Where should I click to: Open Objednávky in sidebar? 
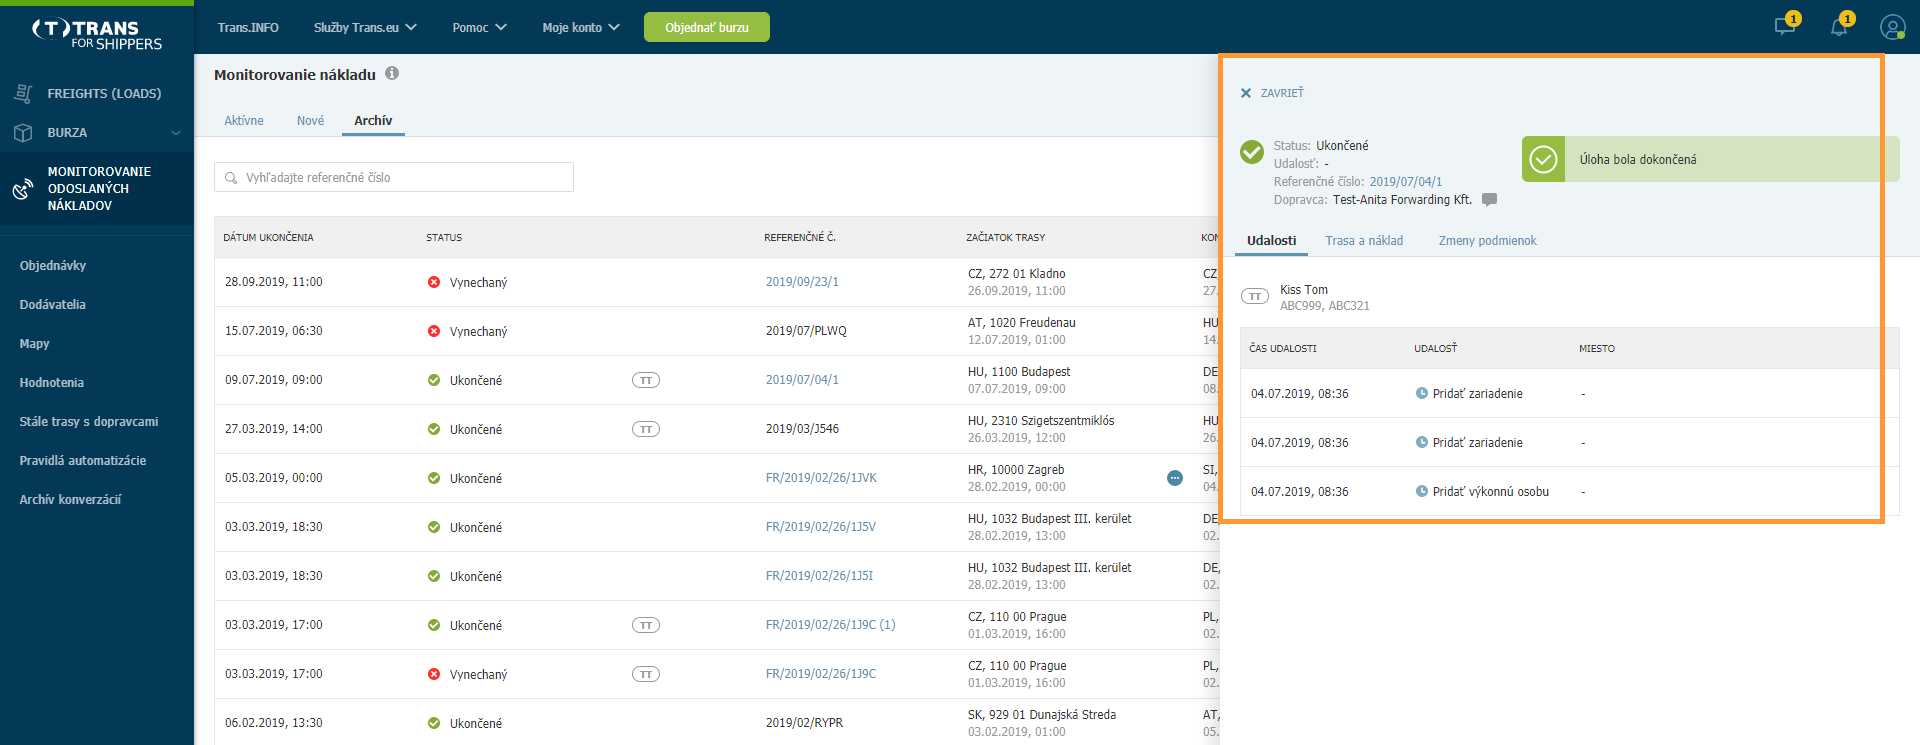point(53,265)
